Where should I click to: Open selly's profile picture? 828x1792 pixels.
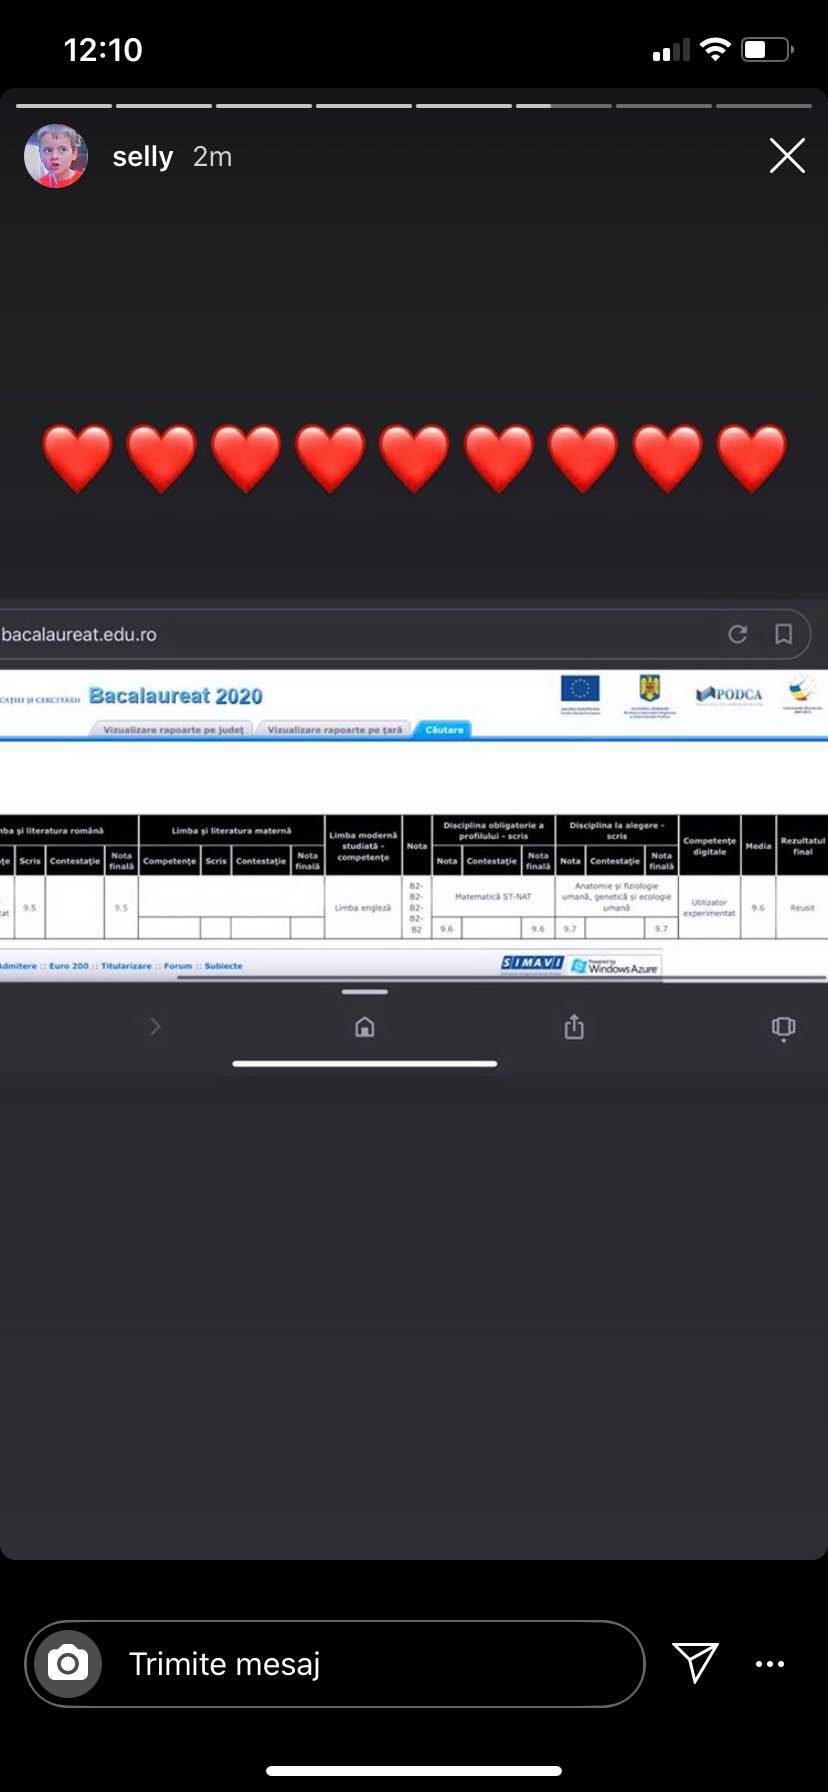[x=56, y=156]
